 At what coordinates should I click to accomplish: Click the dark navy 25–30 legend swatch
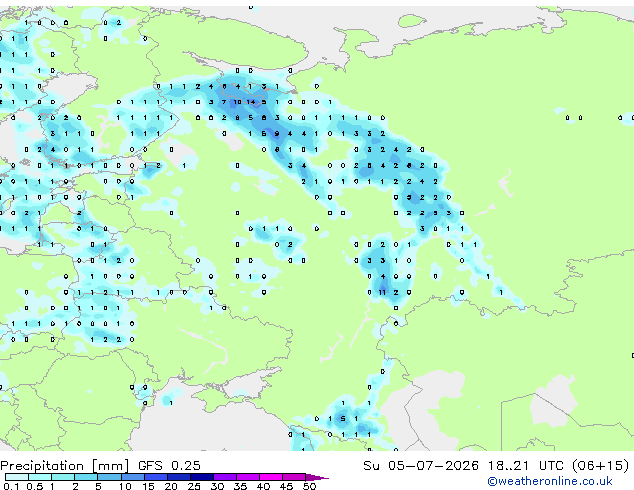click(202, 477)
